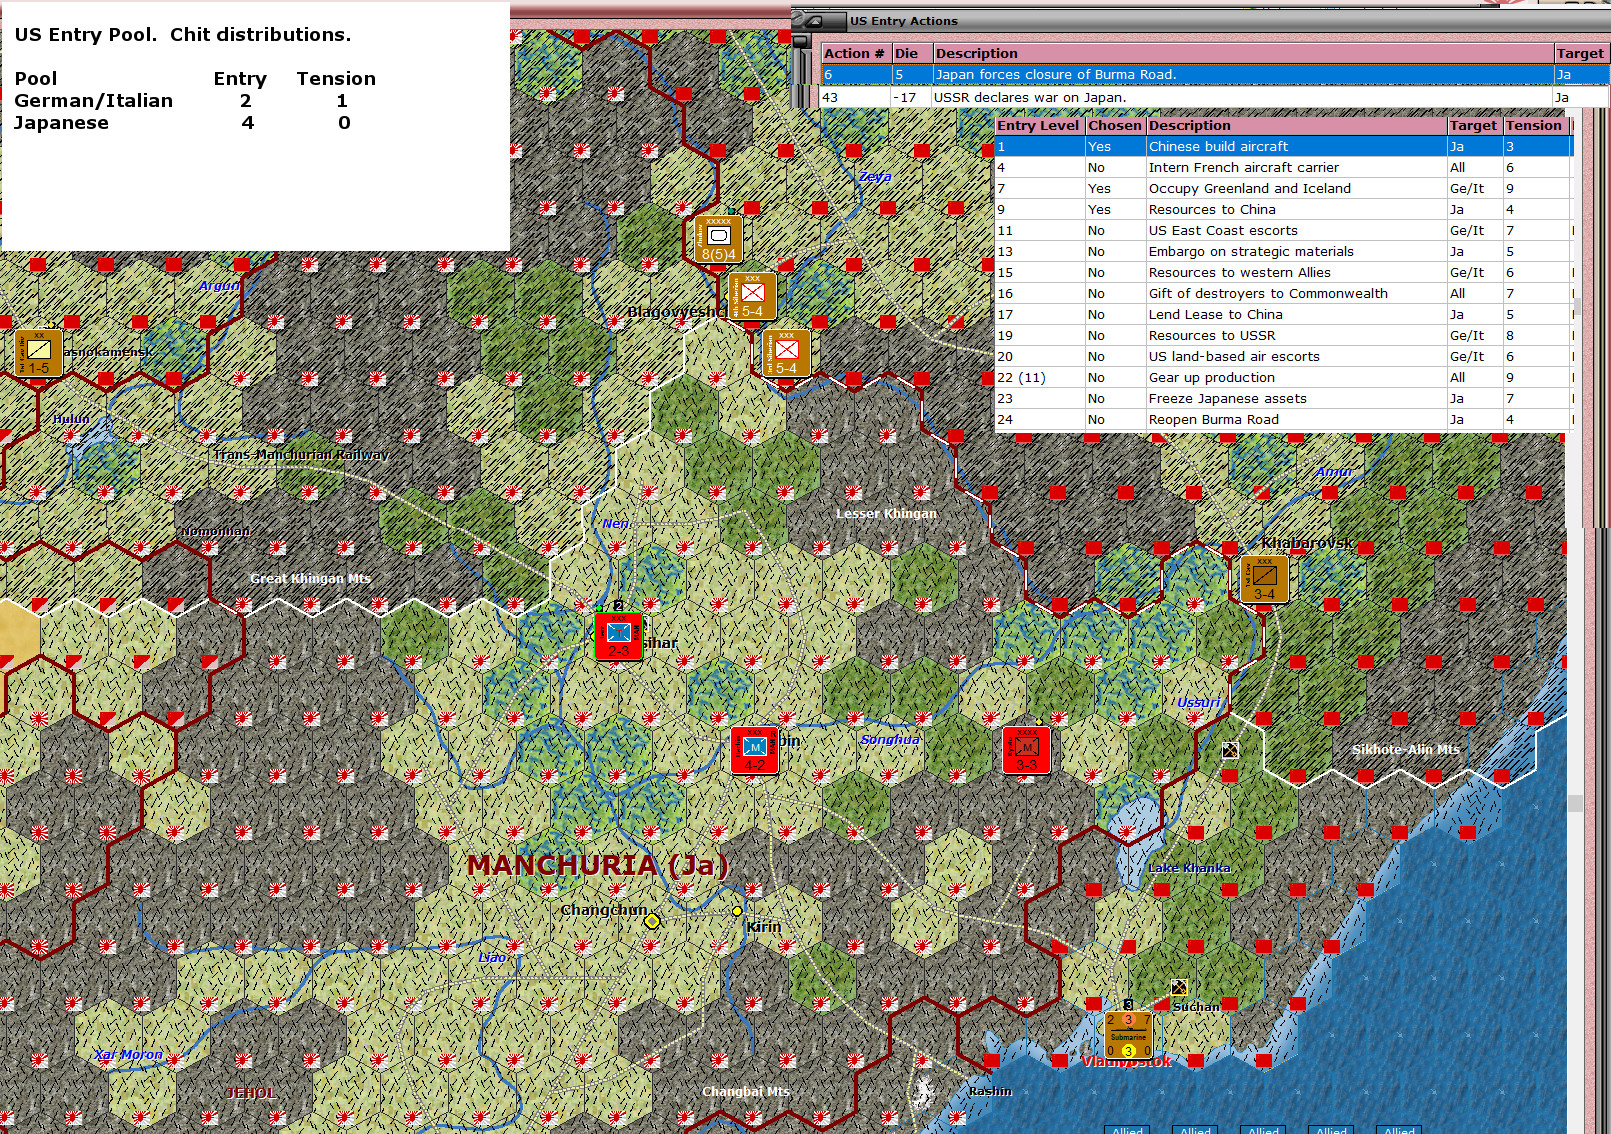
Task: Select the Submarine counter at Vladivostok
Action: tap(1128, 1035)
